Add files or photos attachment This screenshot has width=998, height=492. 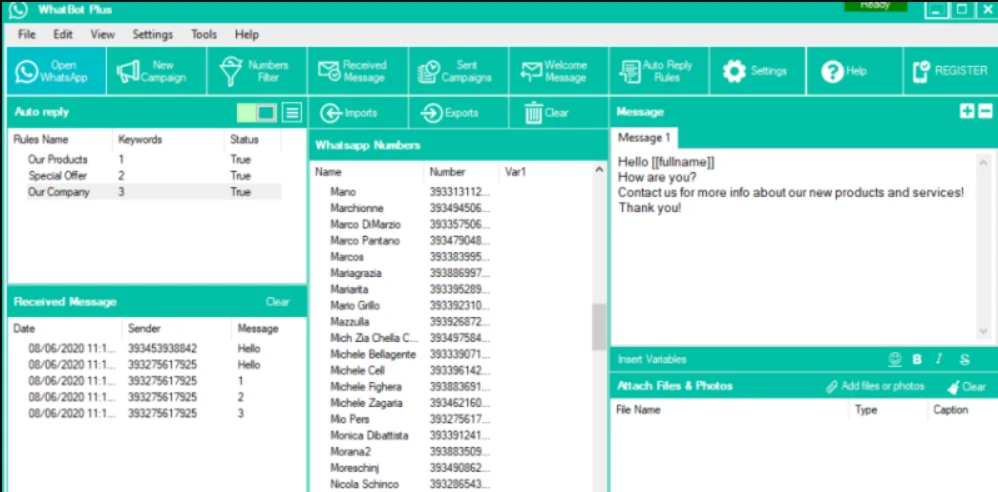click(x=875, y=386)
